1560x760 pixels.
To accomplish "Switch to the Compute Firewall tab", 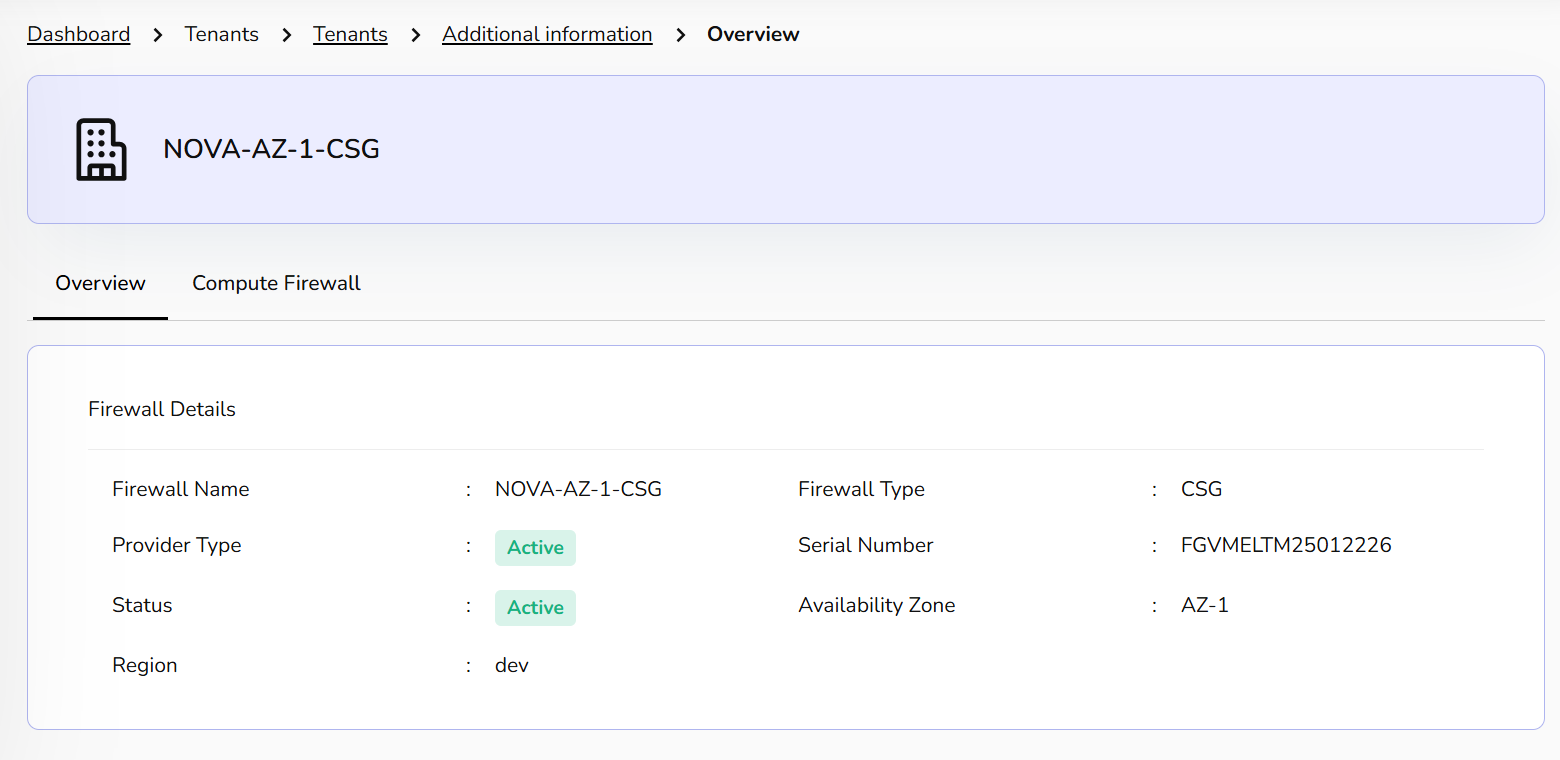I will 276,283.
